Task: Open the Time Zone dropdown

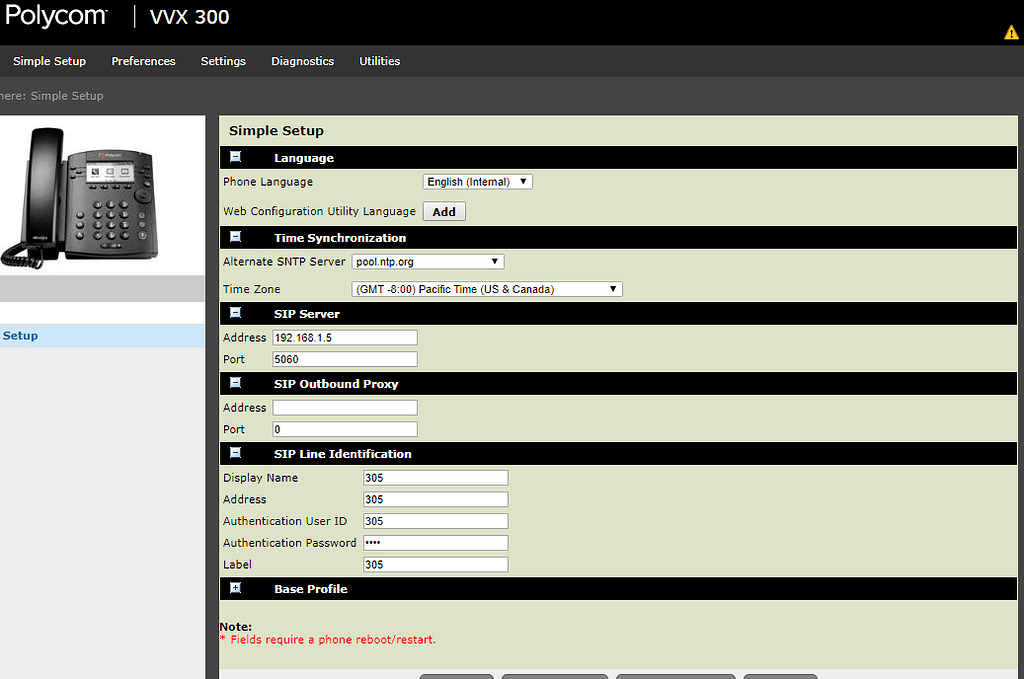Action: [486, 288]
